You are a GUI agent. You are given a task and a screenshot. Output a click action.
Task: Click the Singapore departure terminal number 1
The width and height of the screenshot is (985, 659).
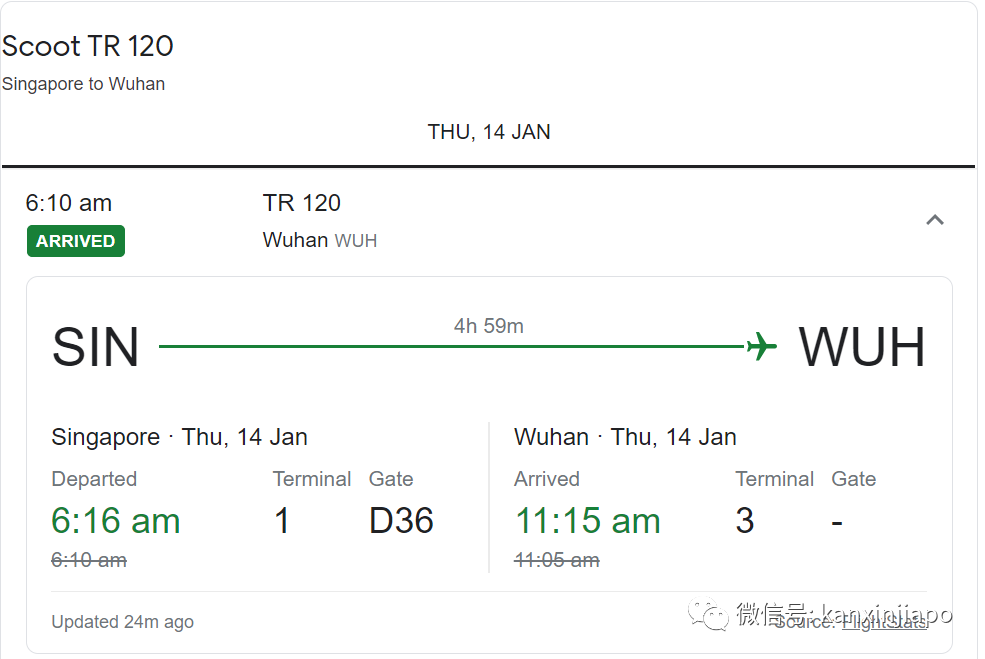click(282, 521)
